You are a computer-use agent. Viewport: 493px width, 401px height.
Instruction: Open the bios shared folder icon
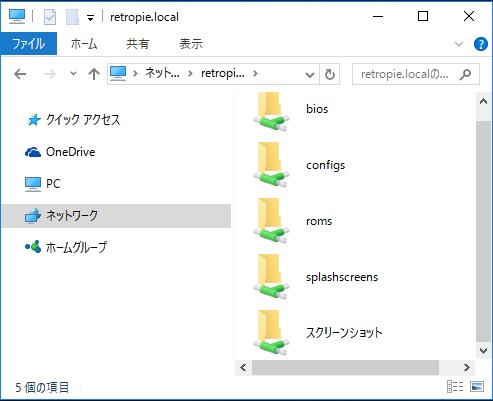271,111
